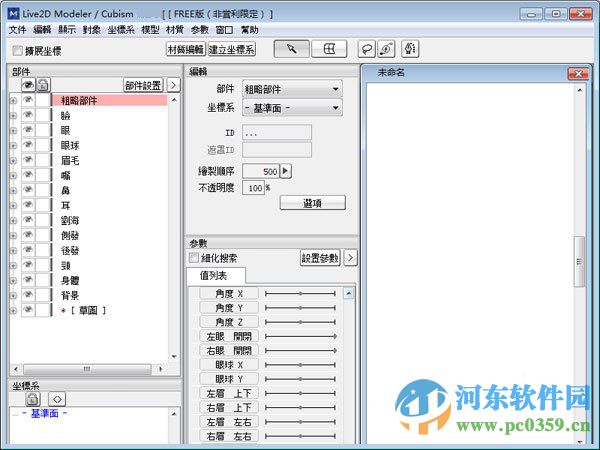Select the arrow selection tool
This screenshot has width=600, height=450.
[x=292, y=49]
